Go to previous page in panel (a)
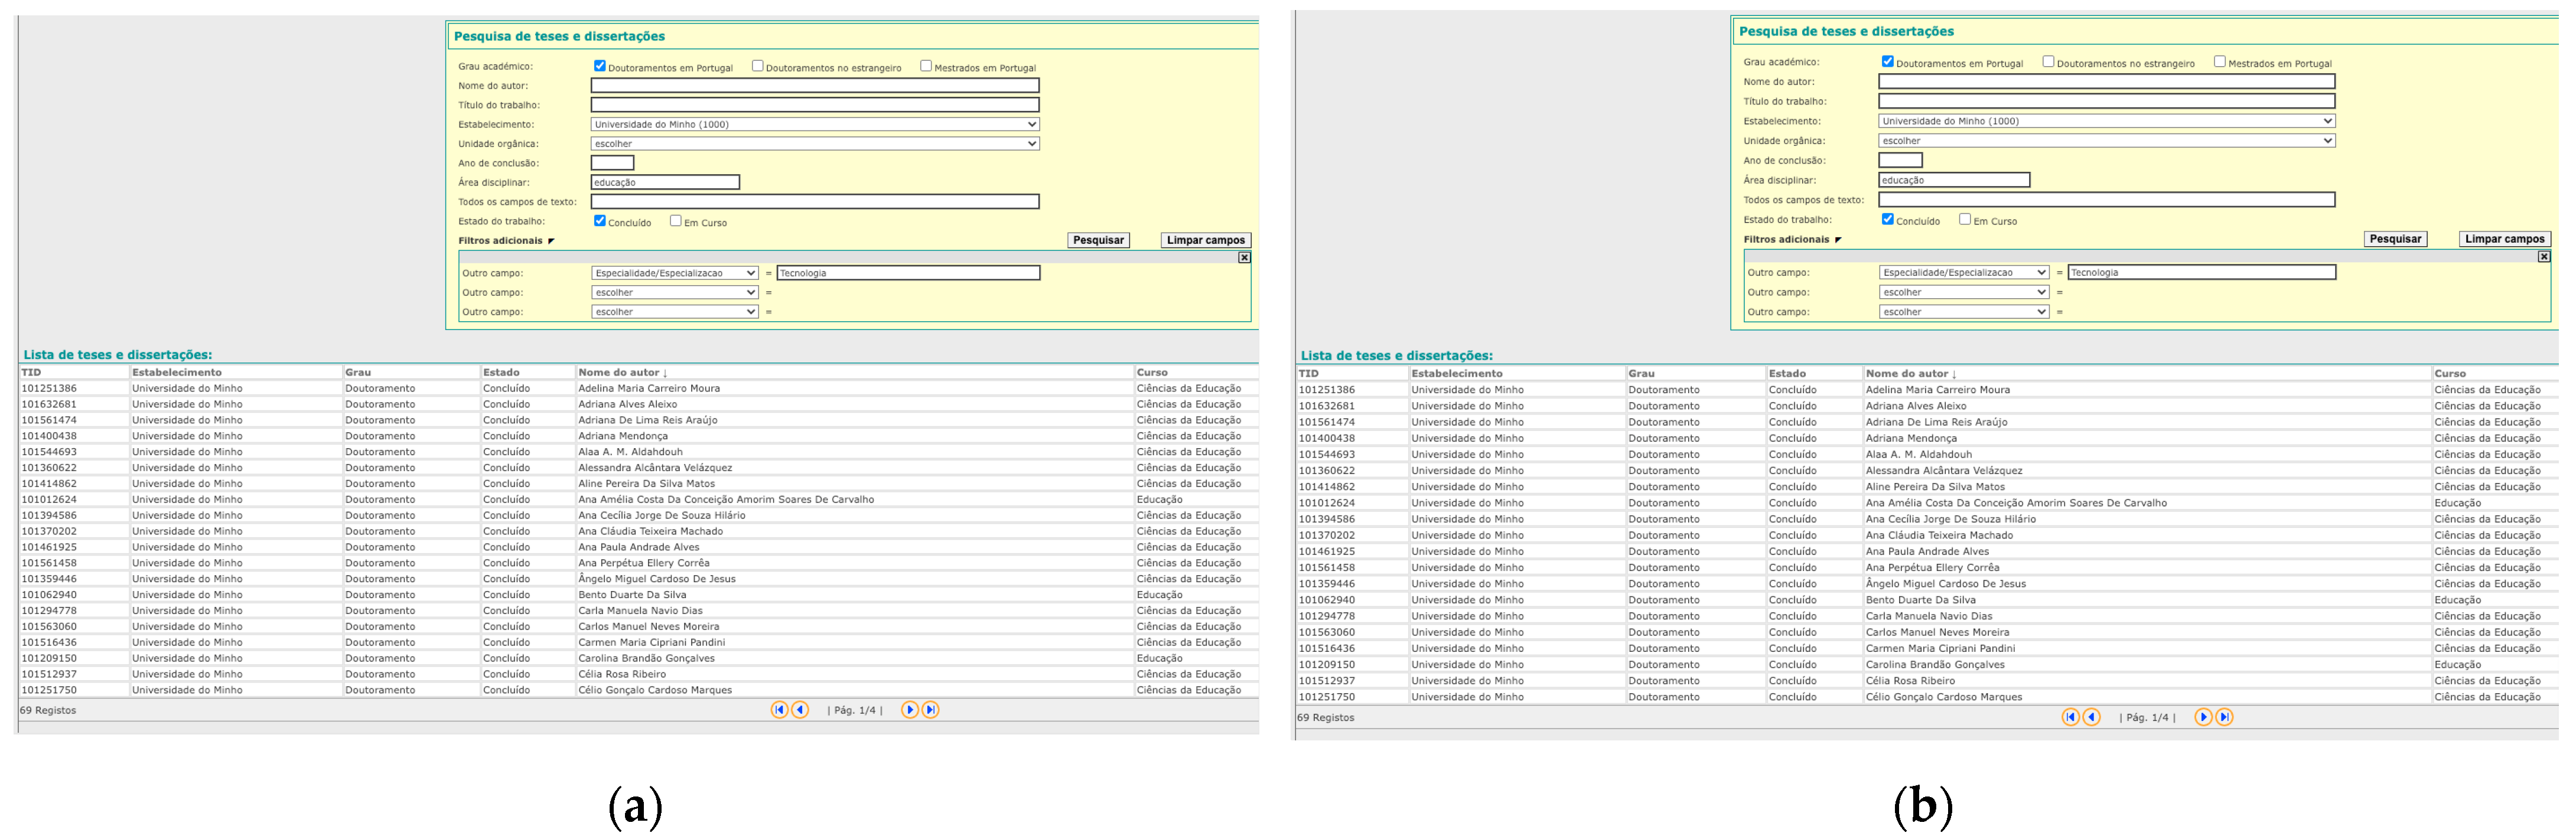 point(800,710)
